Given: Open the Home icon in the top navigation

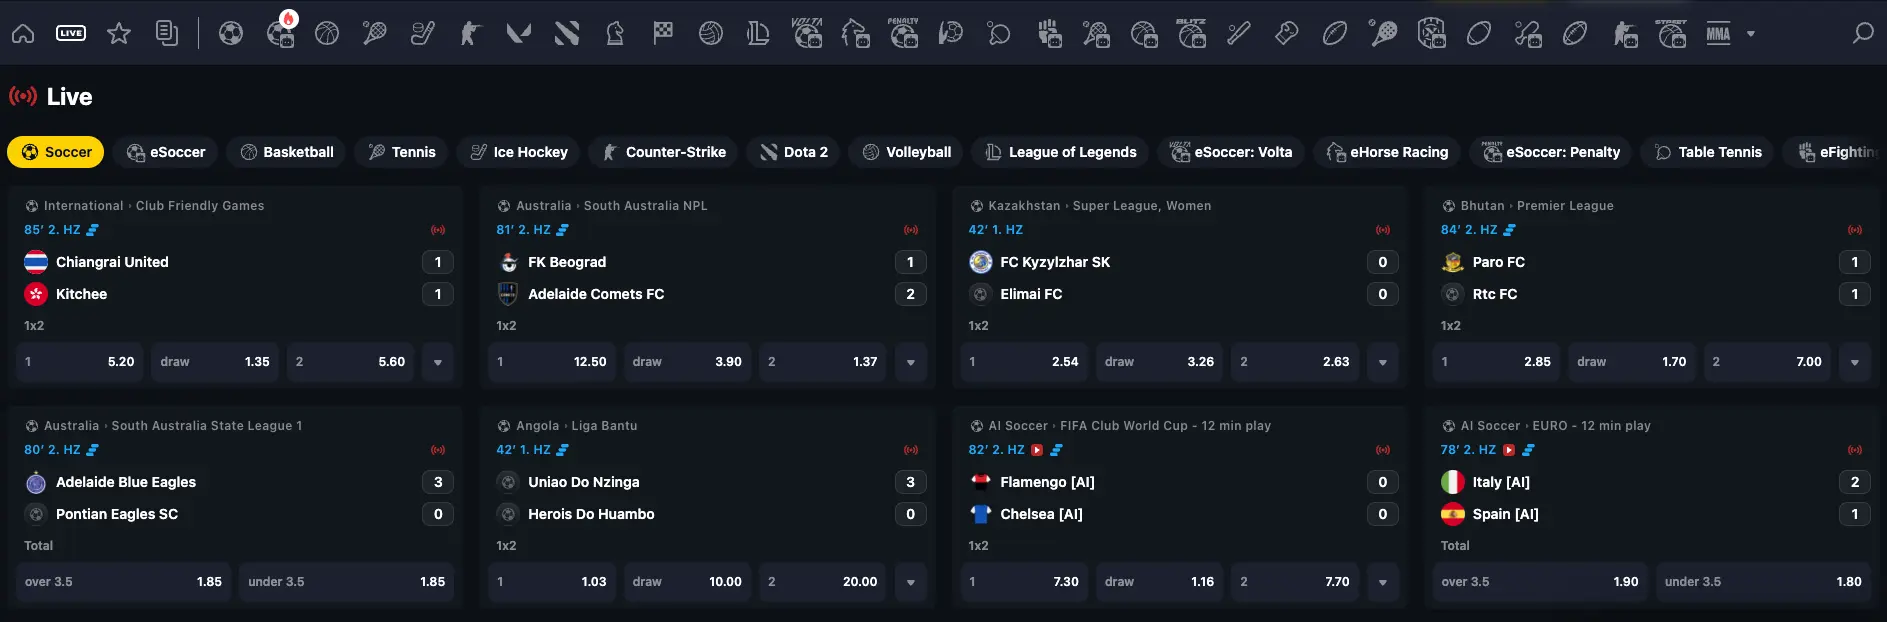Looking at the screenshot, I should click(x=23, y=33).
